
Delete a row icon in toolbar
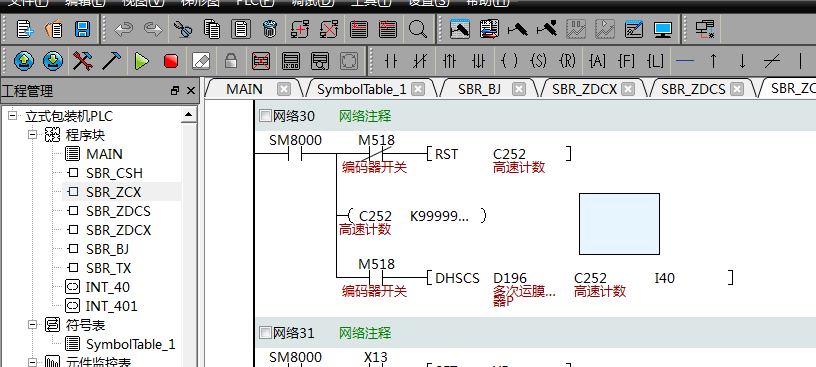click(388, 29)
